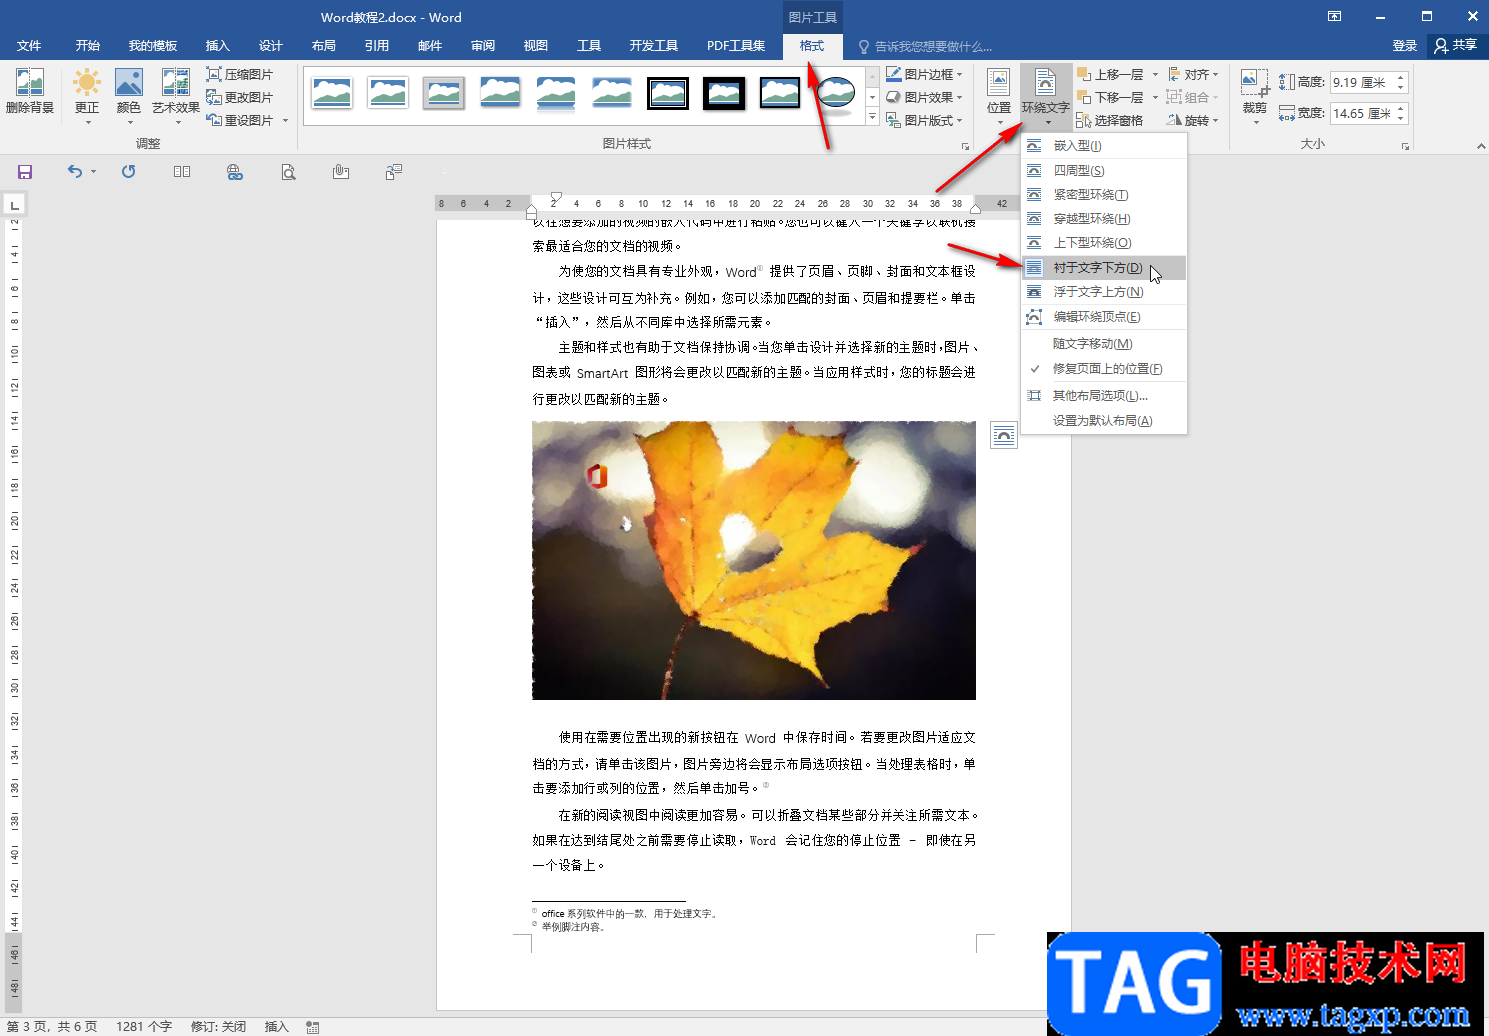
Task: Choose In Front of Text (浮于文字上方)
Action: tap(1104, 292)
